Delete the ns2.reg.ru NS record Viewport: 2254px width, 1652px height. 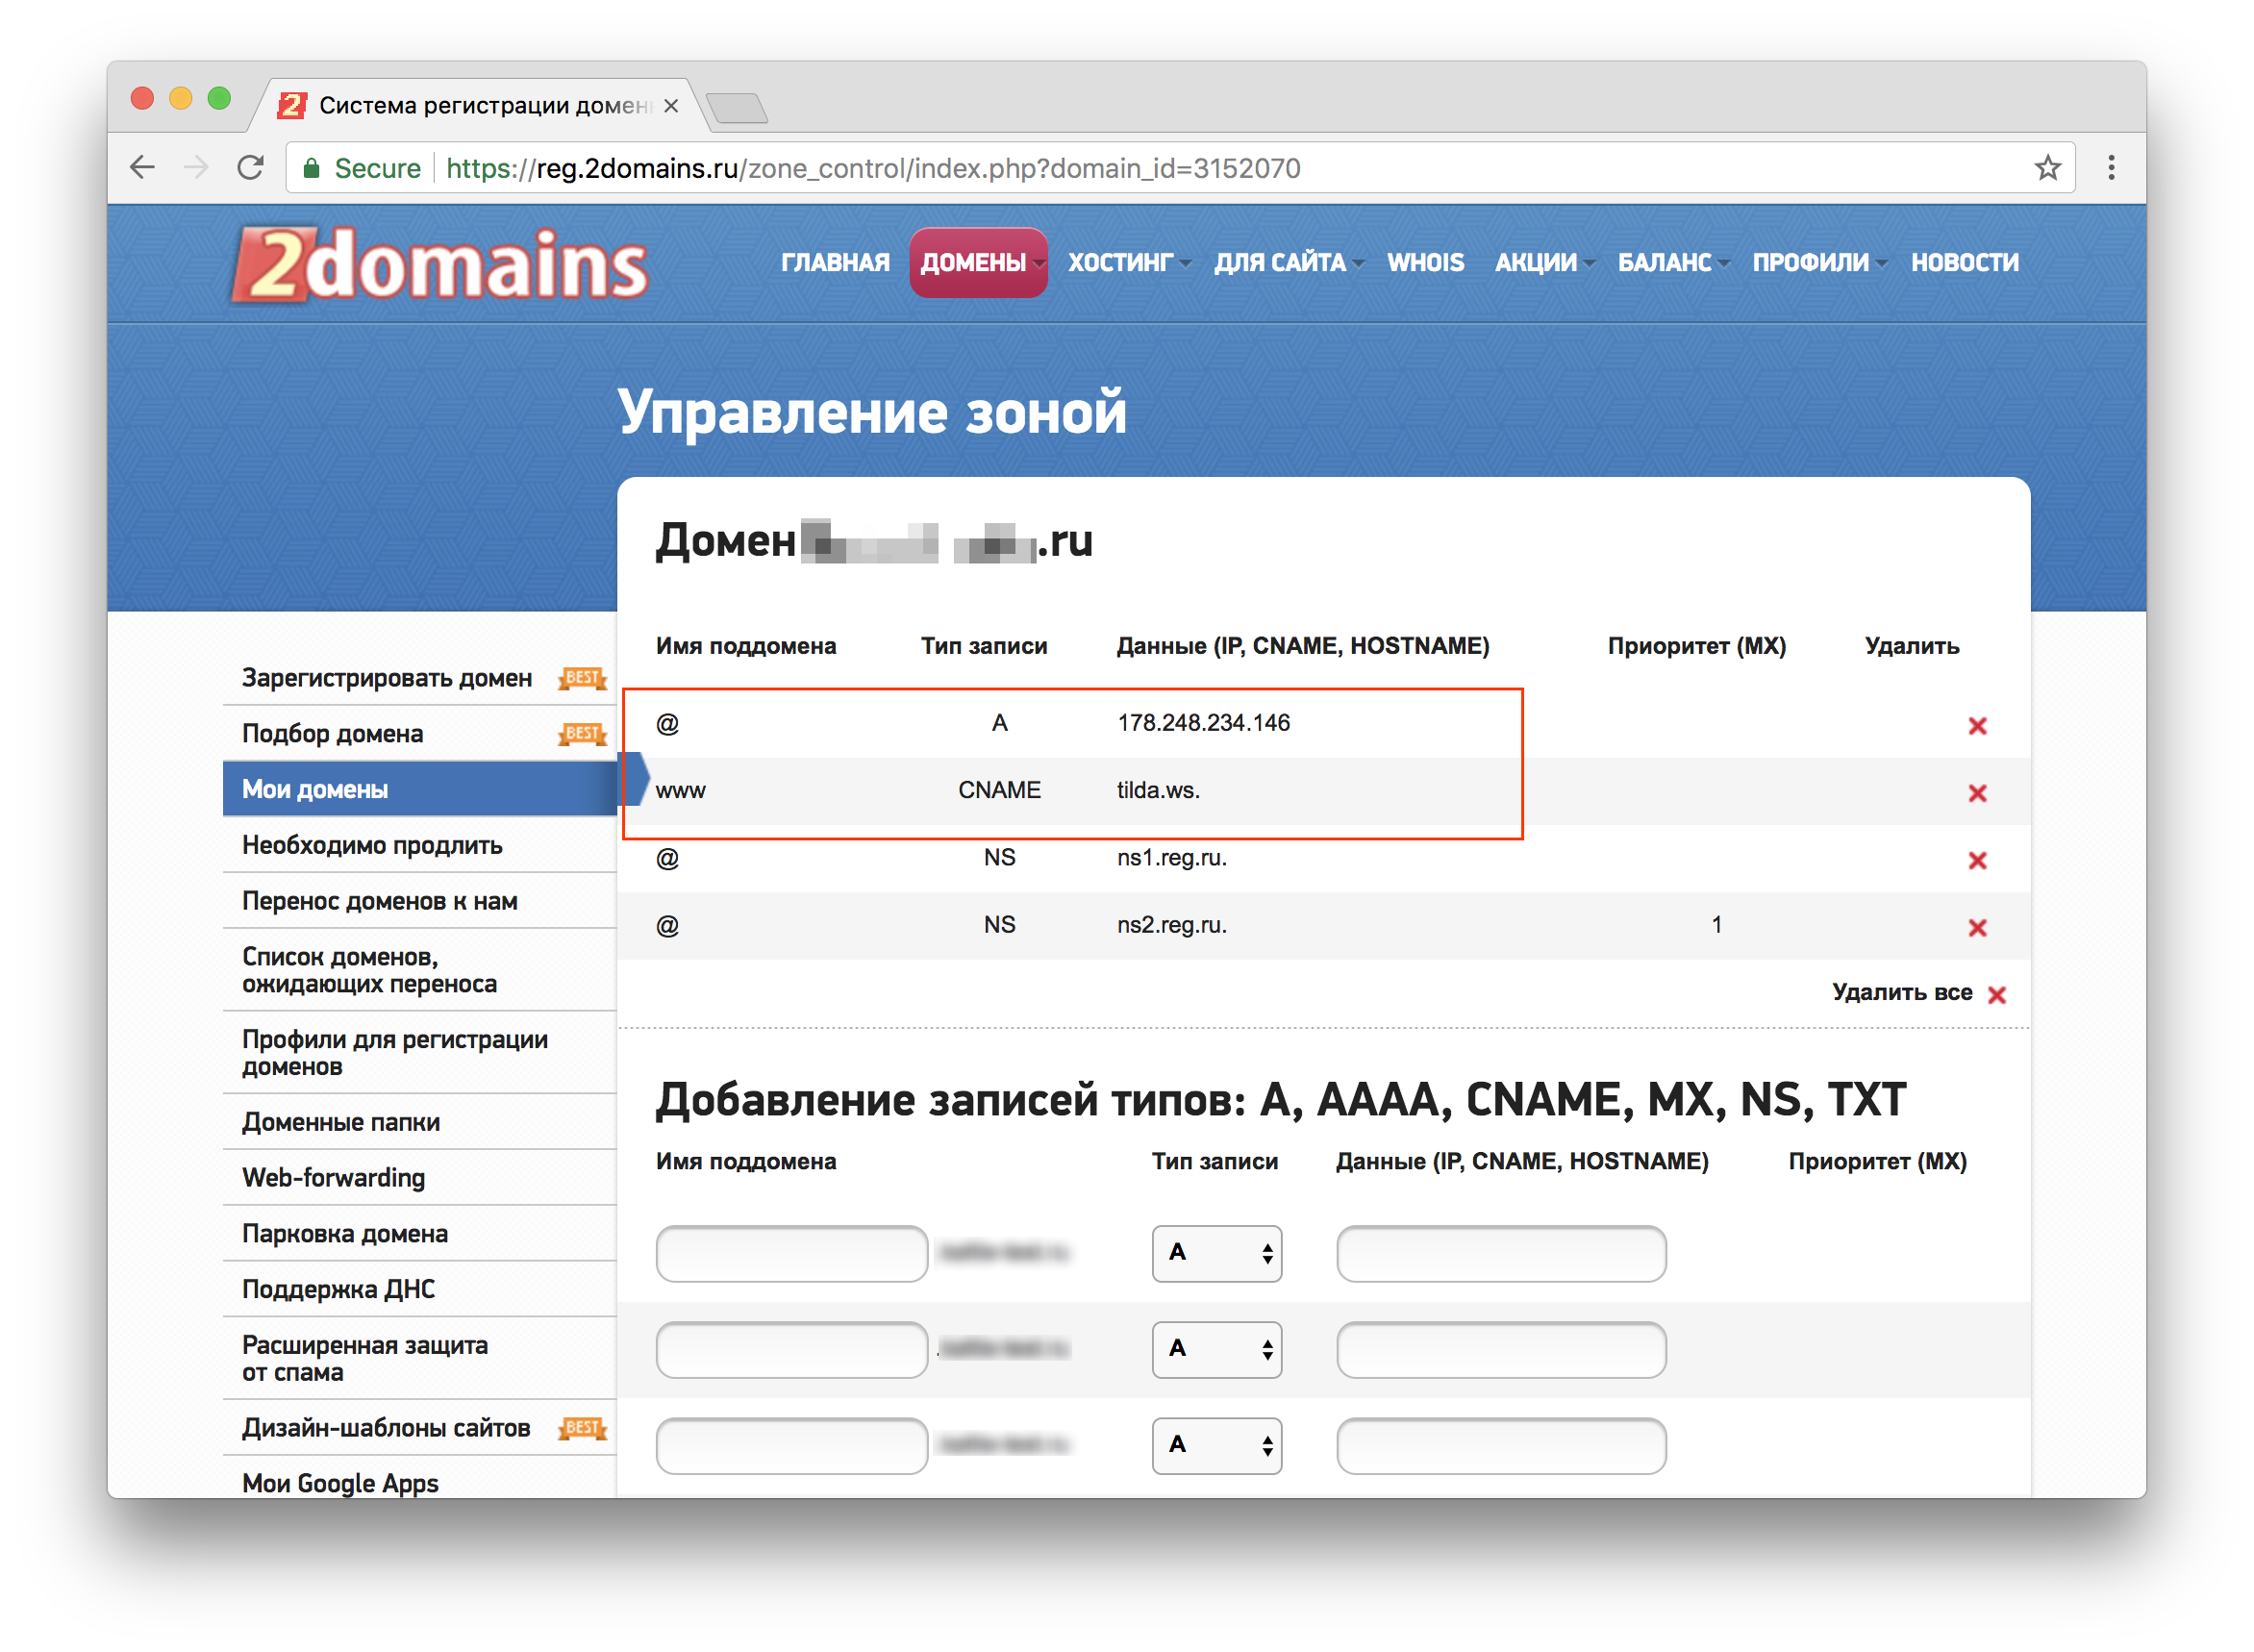pyautogui.click(x=1977, y=928)
